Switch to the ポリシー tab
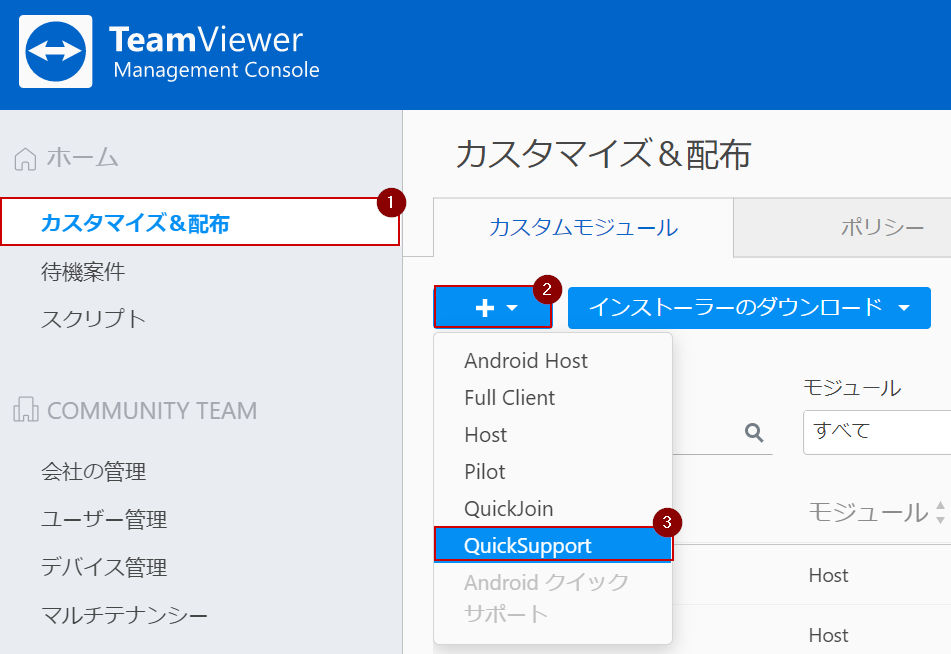The image size is (951, 654). tap(882, 228)
